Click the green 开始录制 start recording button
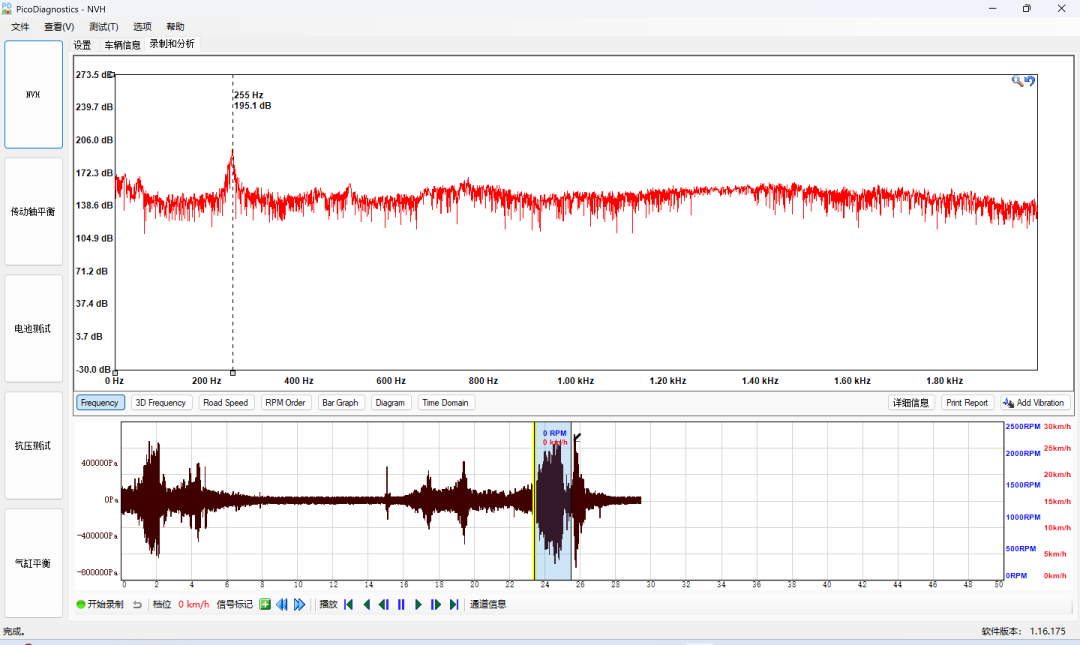1080x645 pixels. click(100, 604)
